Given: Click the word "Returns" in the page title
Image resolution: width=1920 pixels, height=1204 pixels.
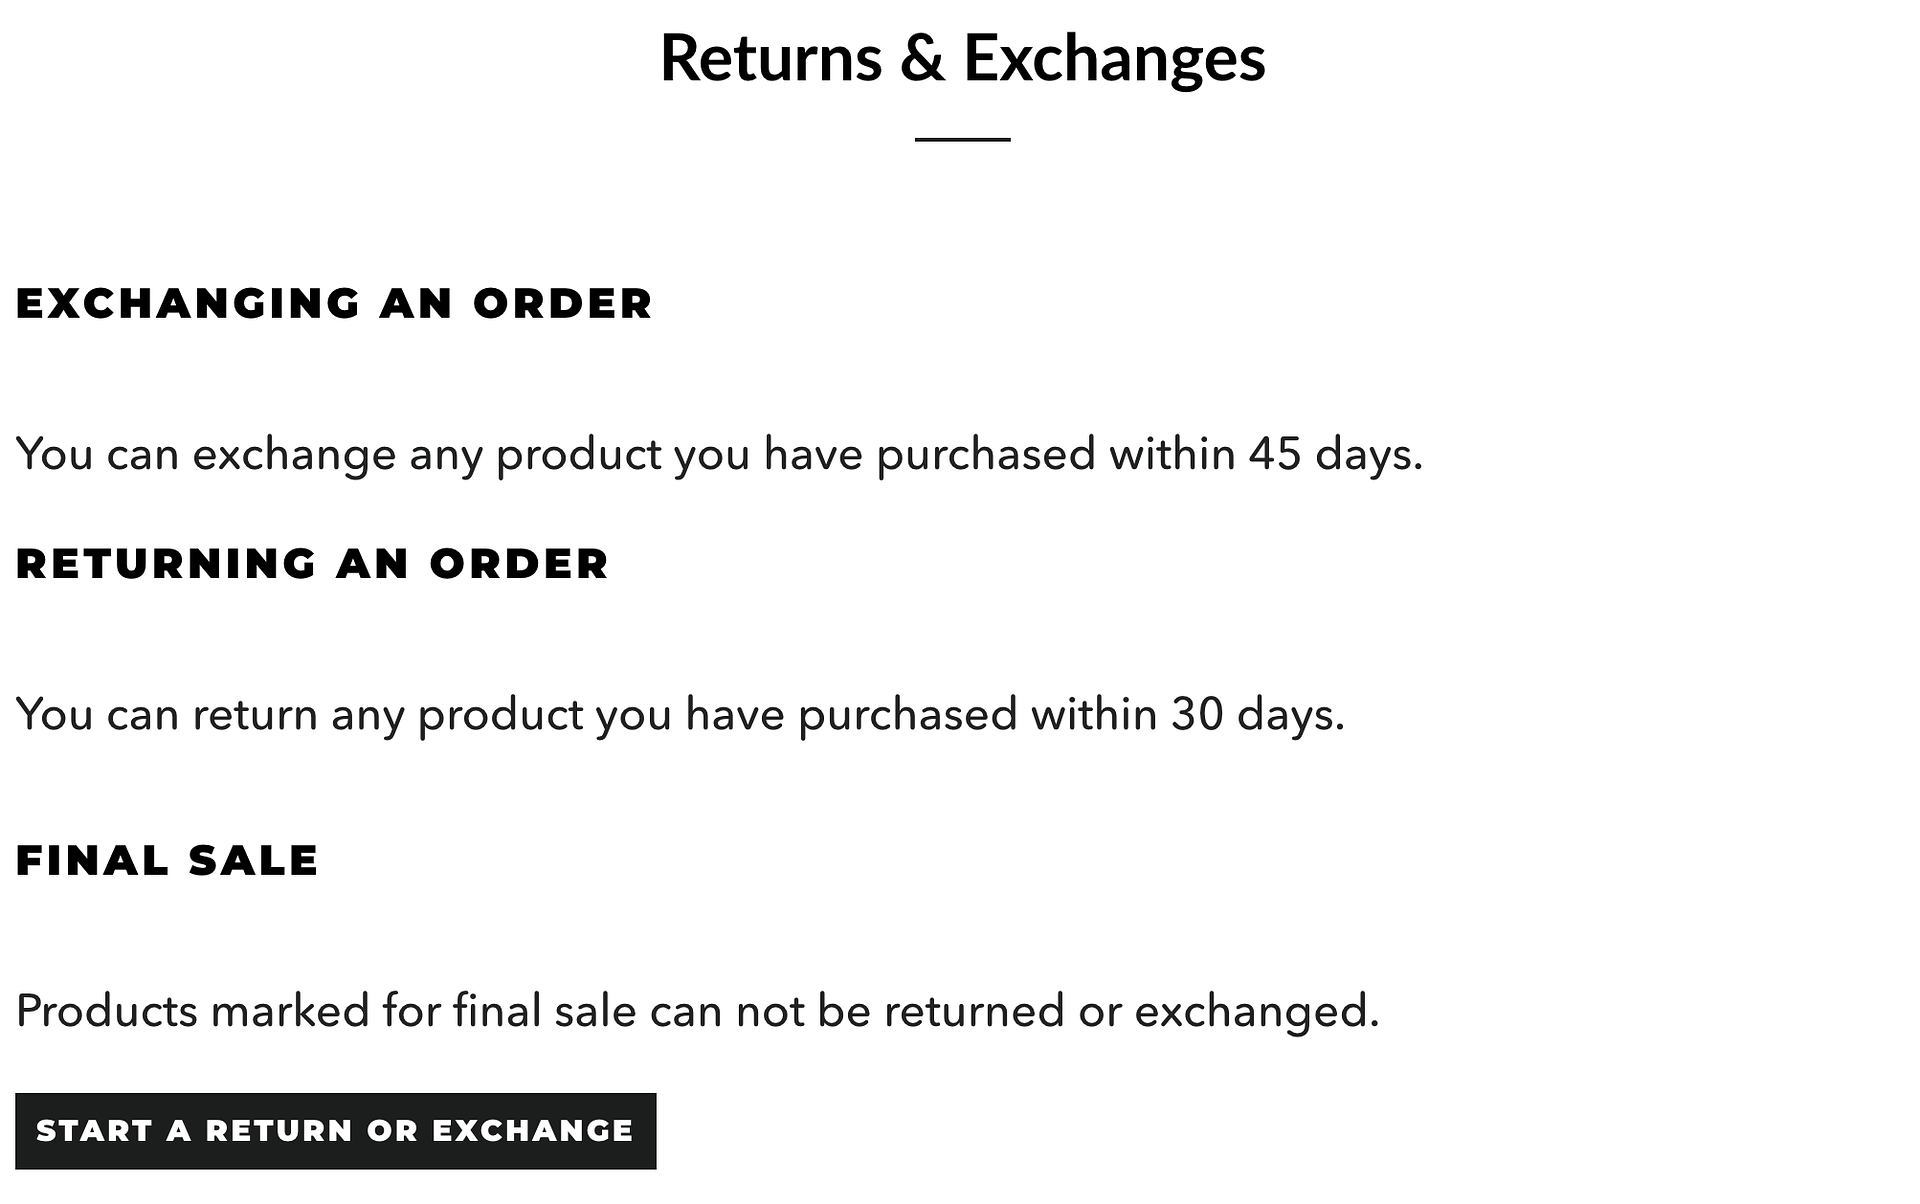Looking at the screenshot, I should click(771, 58).
